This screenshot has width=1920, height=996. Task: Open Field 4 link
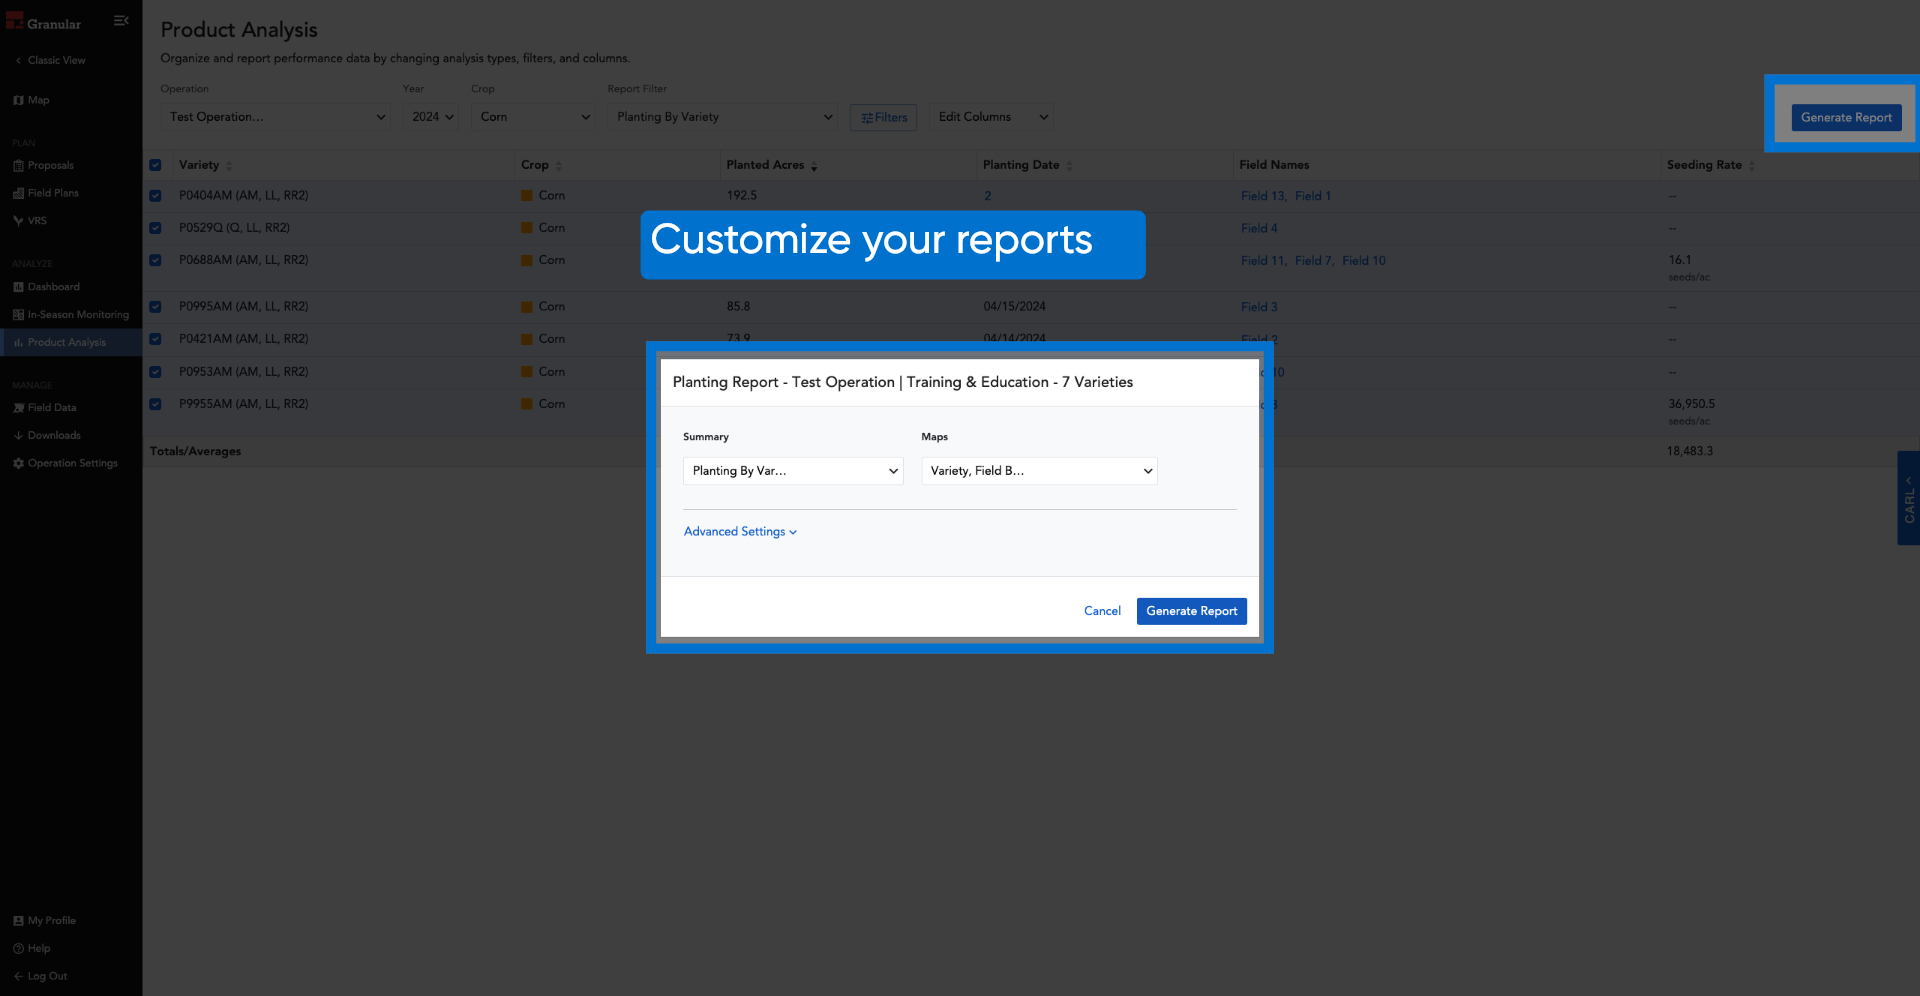click(x=1259, y=228)
